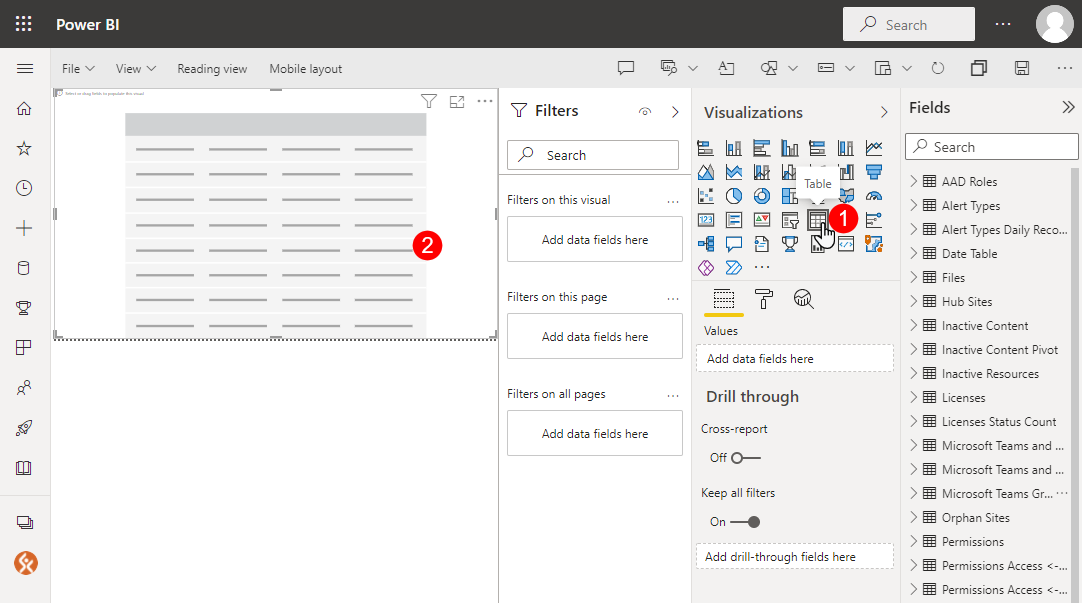Add a comment from the toolbar
This screenshot has height=603, width=1082.
[x=626, y=68]
